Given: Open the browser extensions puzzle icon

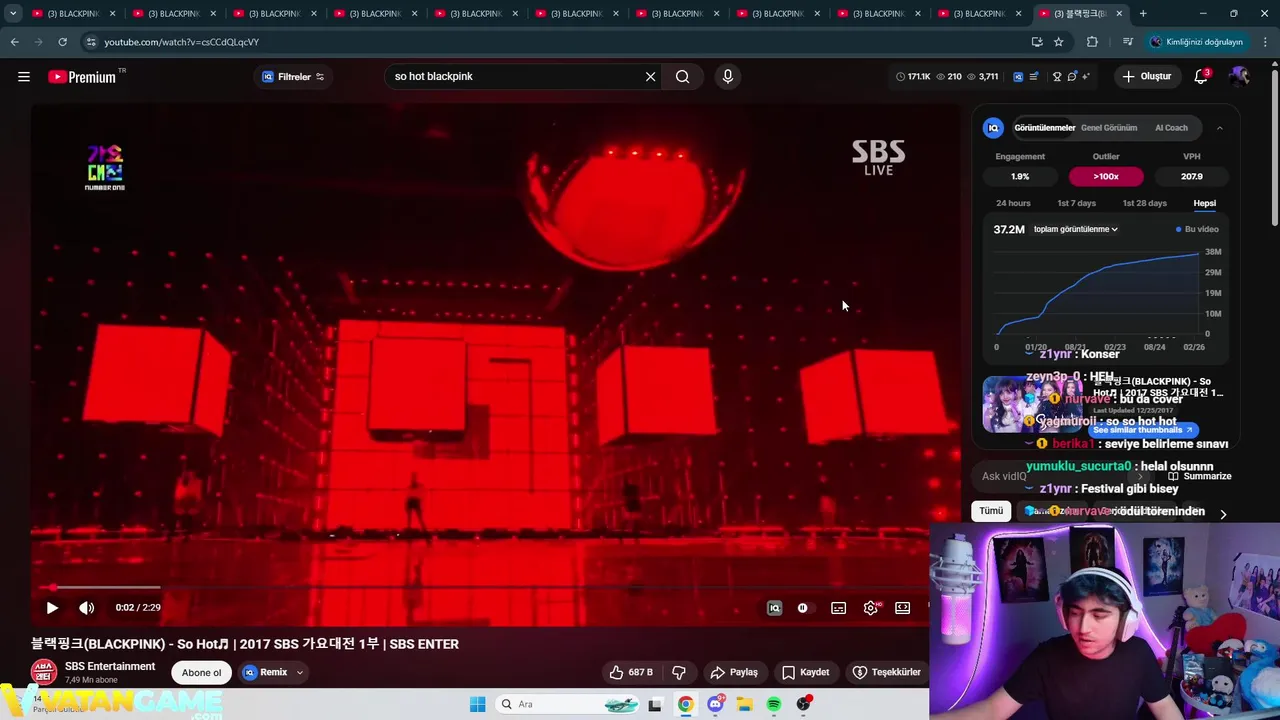Looking at the screenshot, I should 1092,42.
